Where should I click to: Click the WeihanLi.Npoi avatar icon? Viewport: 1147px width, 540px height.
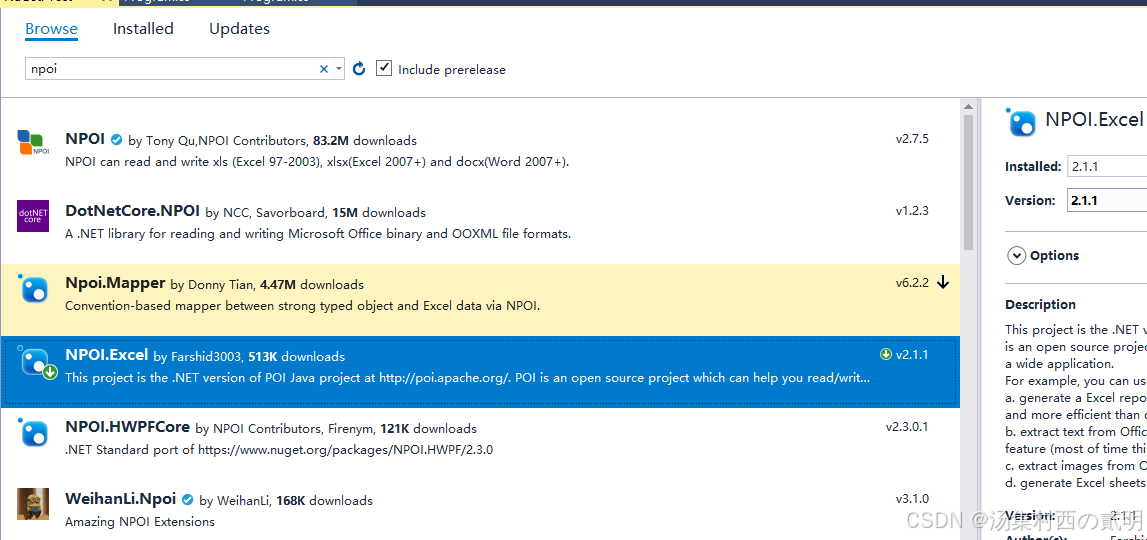(33, 504)
